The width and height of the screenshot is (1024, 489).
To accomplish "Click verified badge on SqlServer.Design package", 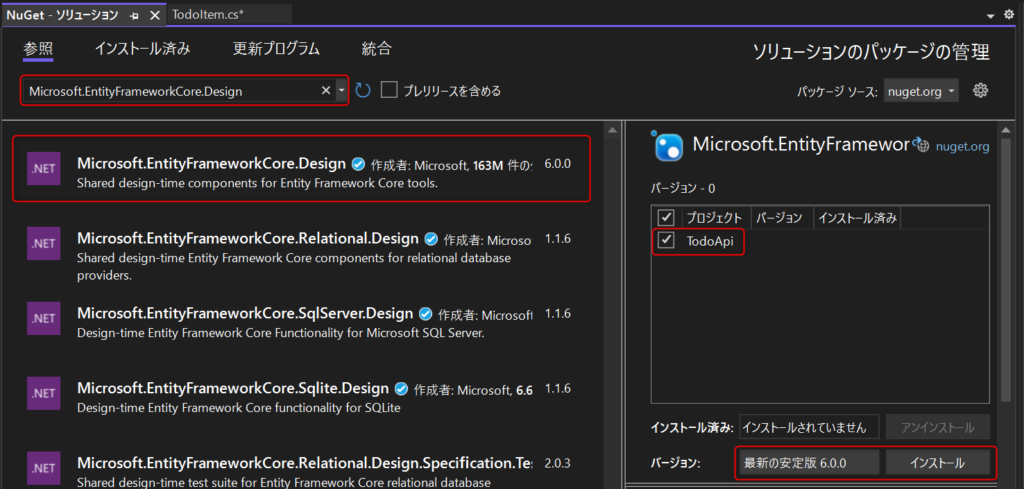I will pyautogui.click(x=426, y=314).
